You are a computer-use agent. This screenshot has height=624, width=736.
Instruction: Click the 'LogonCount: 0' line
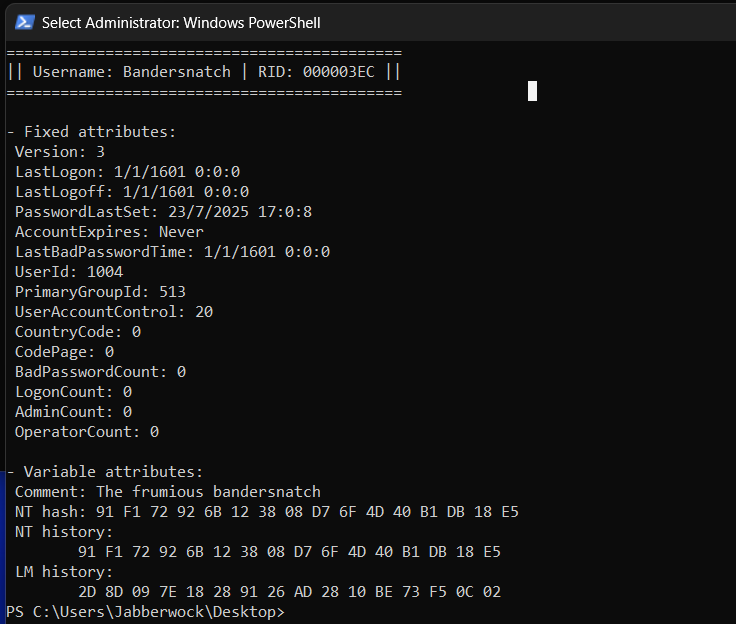pyautogui.click(x=73, y=392)
